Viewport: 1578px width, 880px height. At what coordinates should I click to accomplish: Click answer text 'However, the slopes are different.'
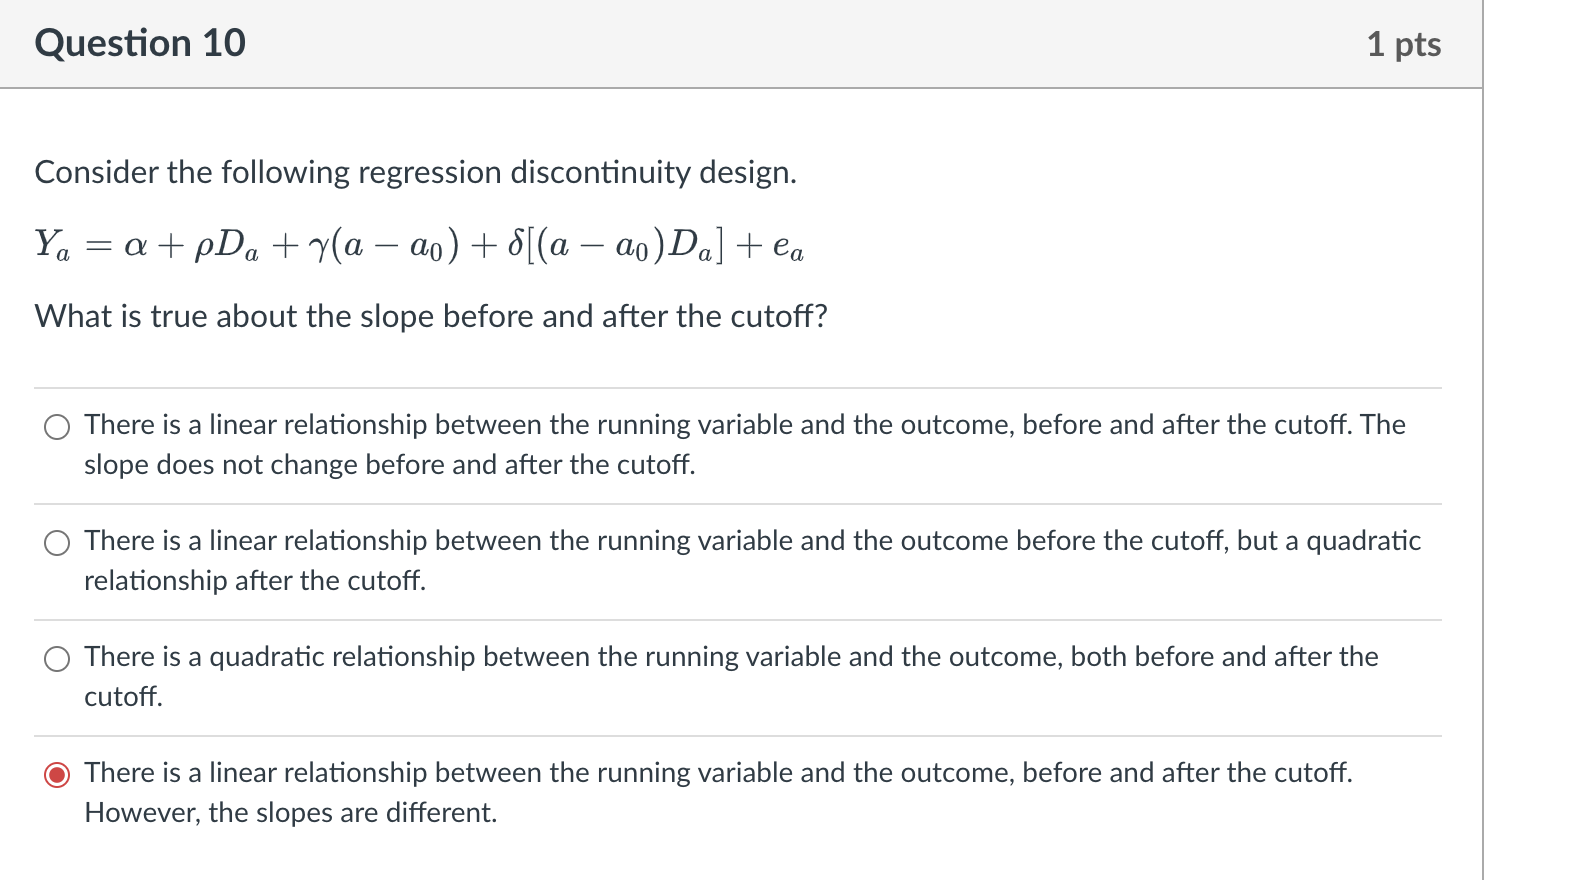coord(291,813)
